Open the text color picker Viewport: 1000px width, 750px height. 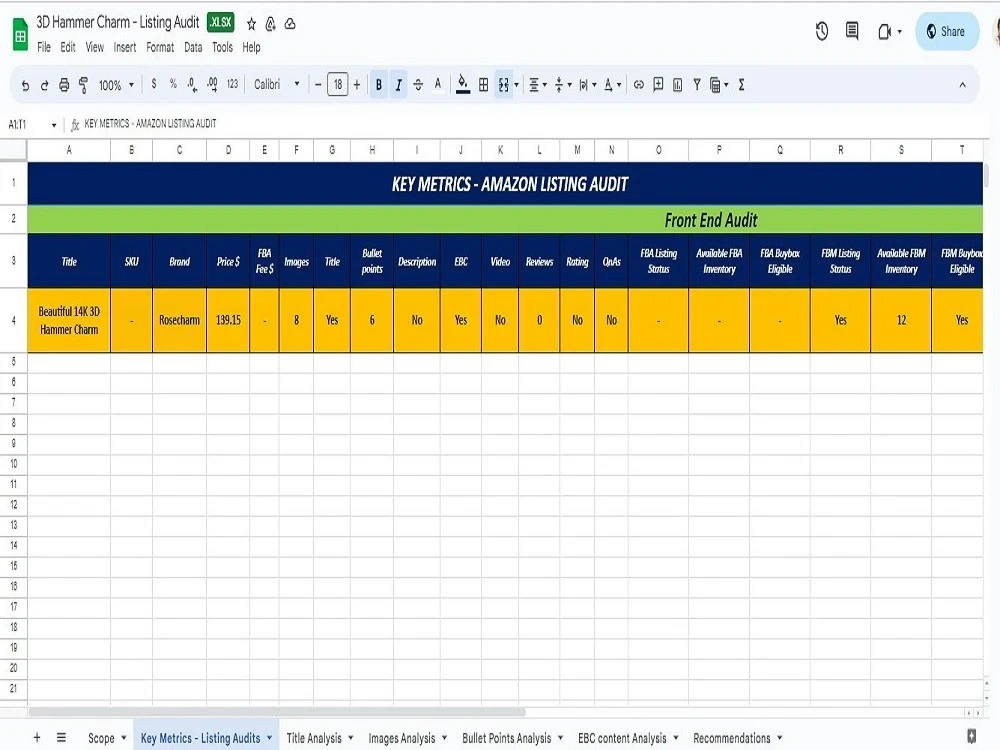tap(438, 85)
